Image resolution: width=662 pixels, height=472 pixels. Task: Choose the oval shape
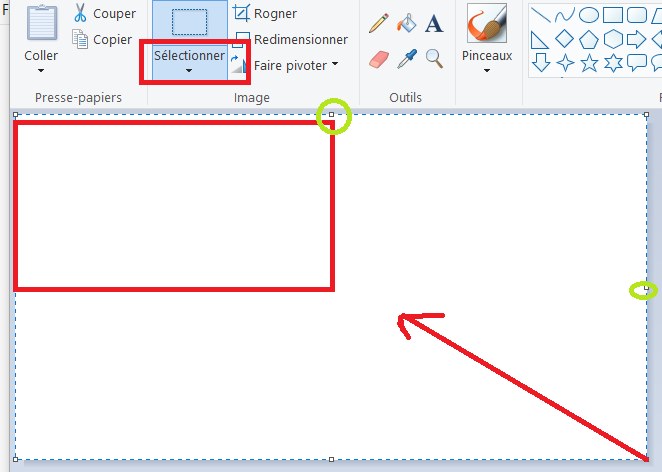(x=589, y=15)
